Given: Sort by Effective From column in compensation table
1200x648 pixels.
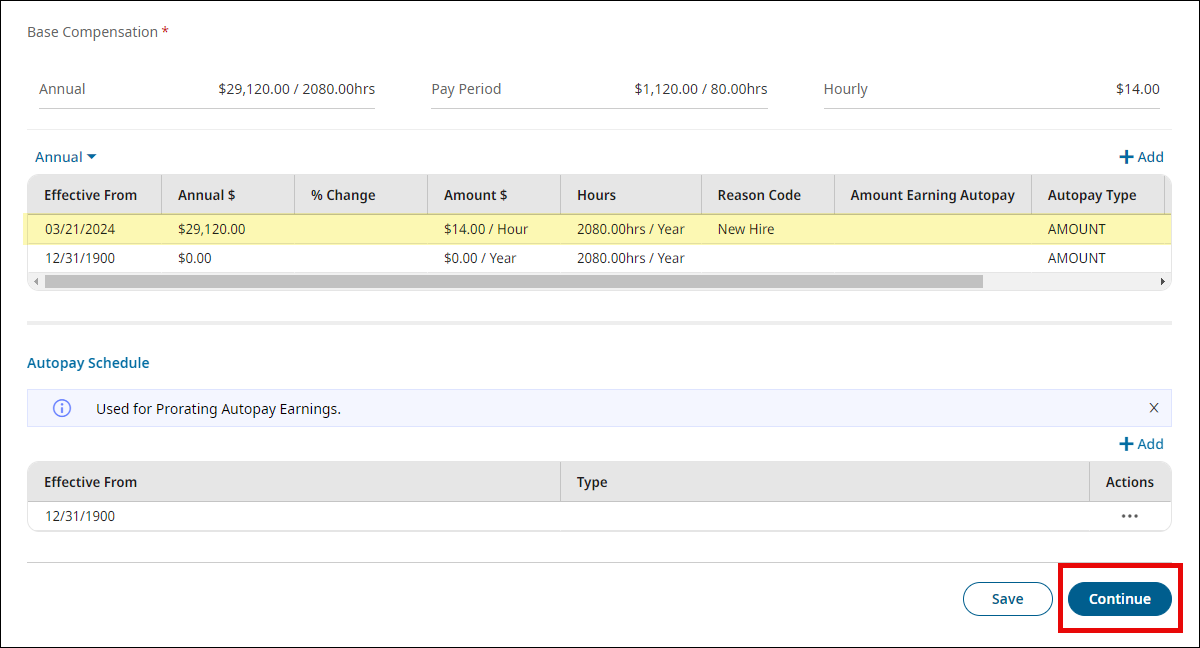Looking at the screenshot, I should 90,195.
